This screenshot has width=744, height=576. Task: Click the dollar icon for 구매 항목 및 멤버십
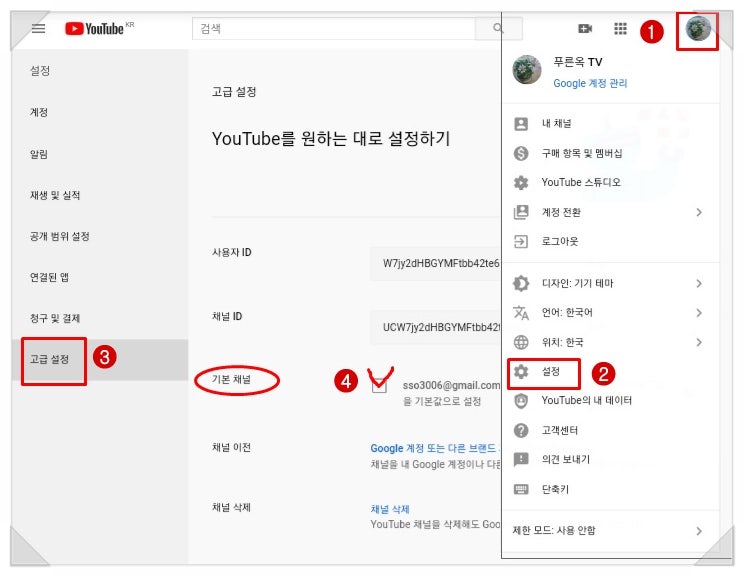pos(521,153)
